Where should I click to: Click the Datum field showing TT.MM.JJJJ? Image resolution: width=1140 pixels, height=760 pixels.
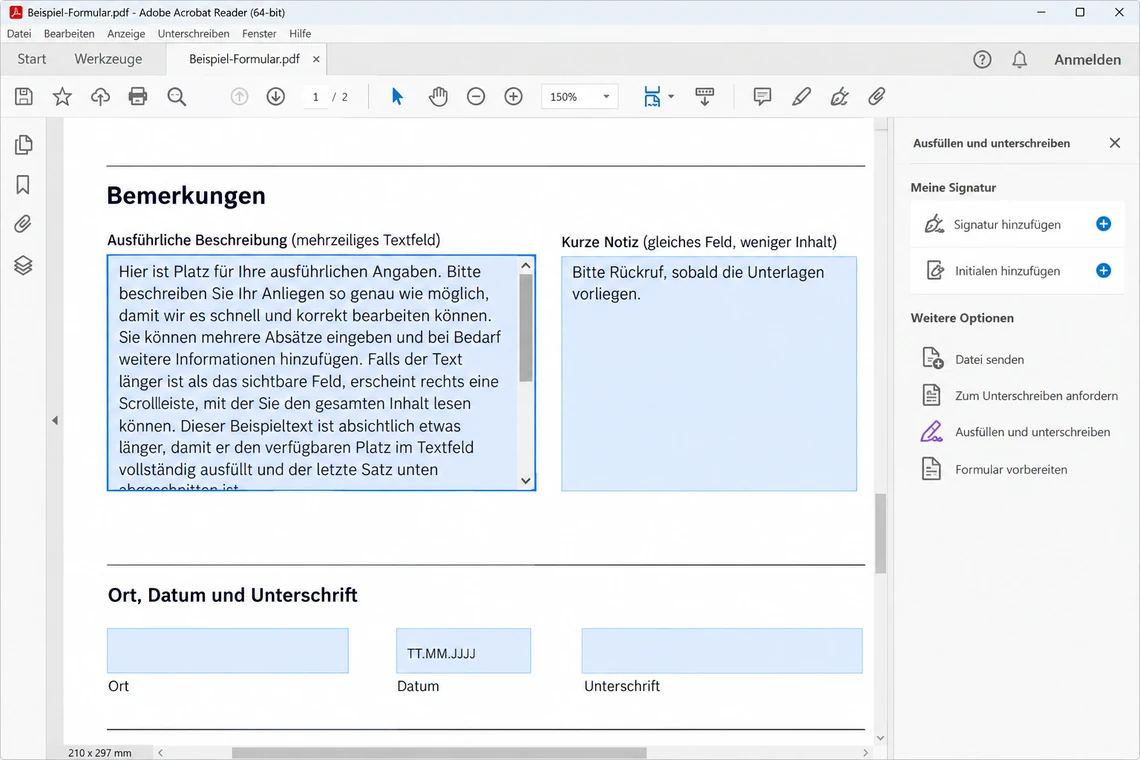[x=463, y=651]
